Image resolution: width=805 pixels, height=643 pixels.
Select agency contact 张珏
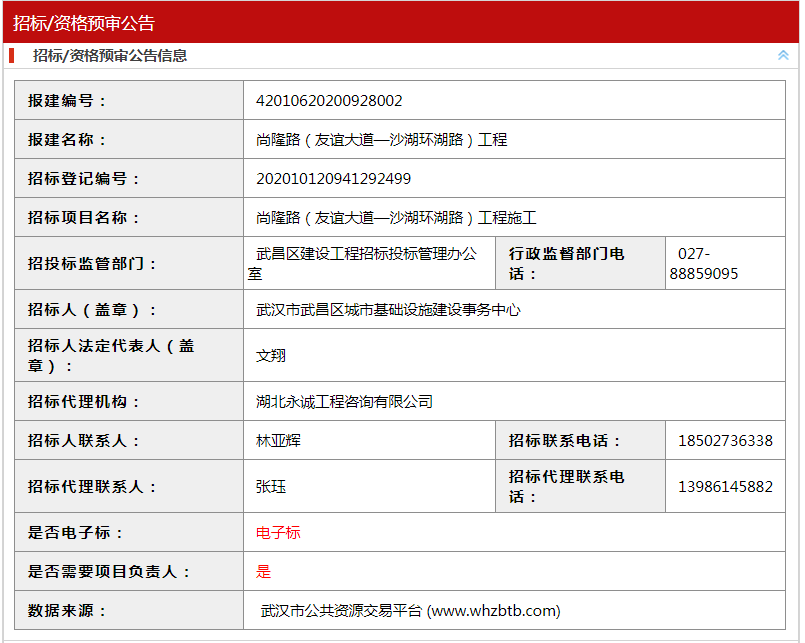click(x=271, y=486)
